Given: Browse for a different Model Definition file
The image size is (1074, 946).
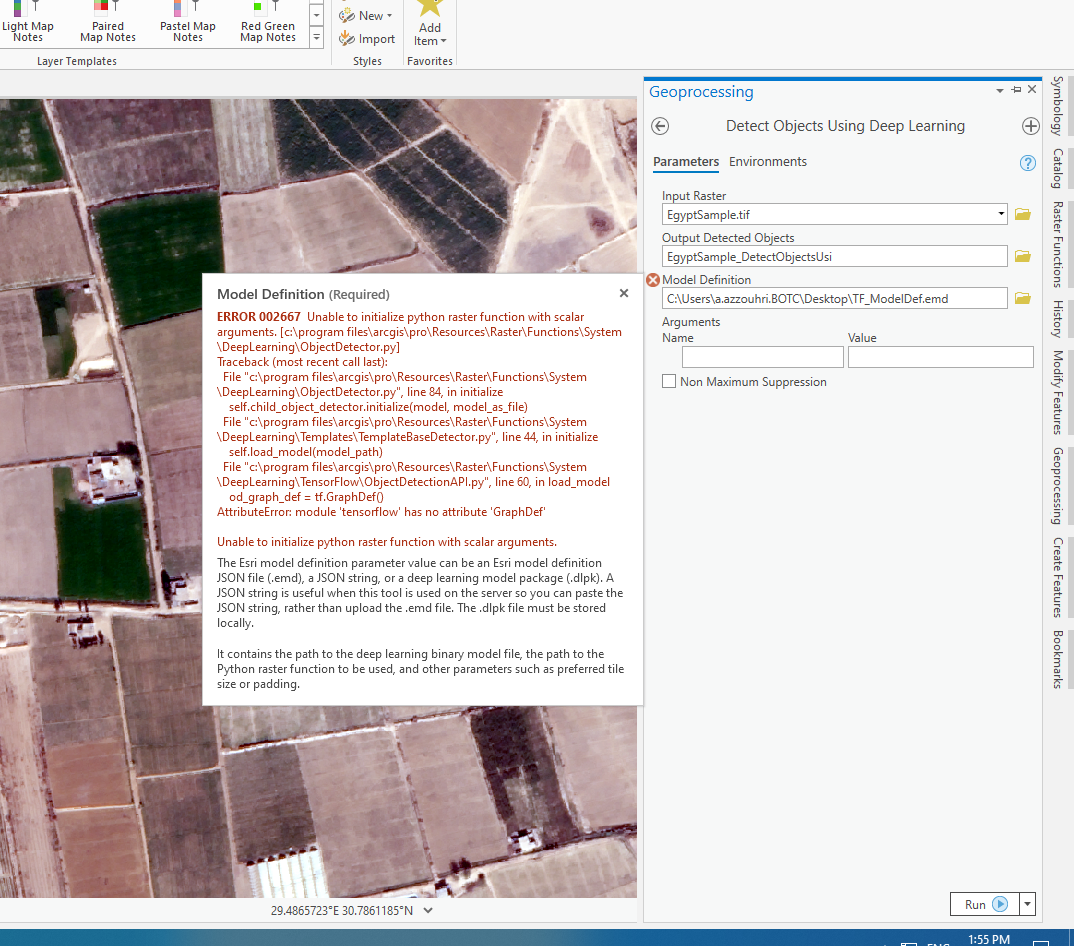Looking at the screenshot, I should pyautogui.click(x=1022, y=297).
